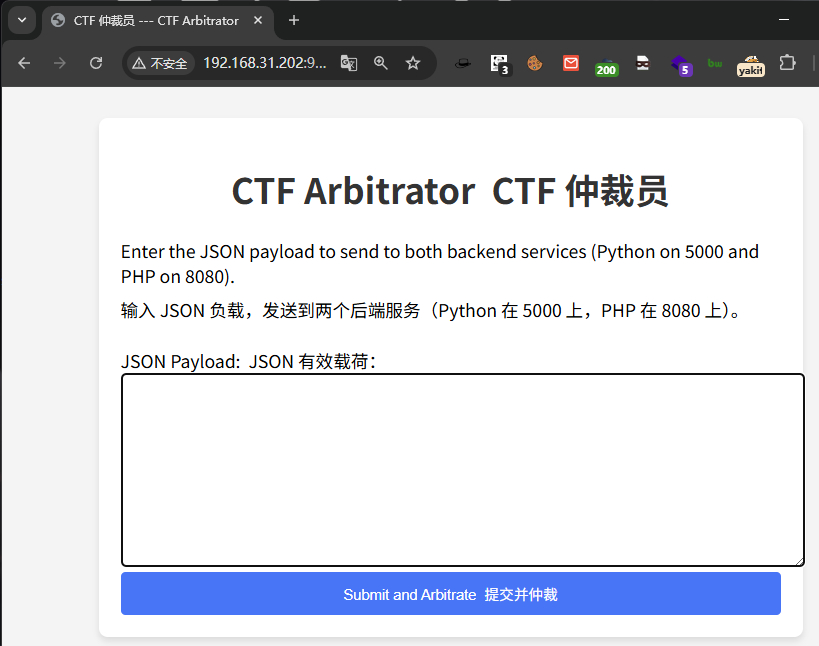Open a new tab with plus button
This screenshot has width=819, height=646.
click(x=294, y=20)
